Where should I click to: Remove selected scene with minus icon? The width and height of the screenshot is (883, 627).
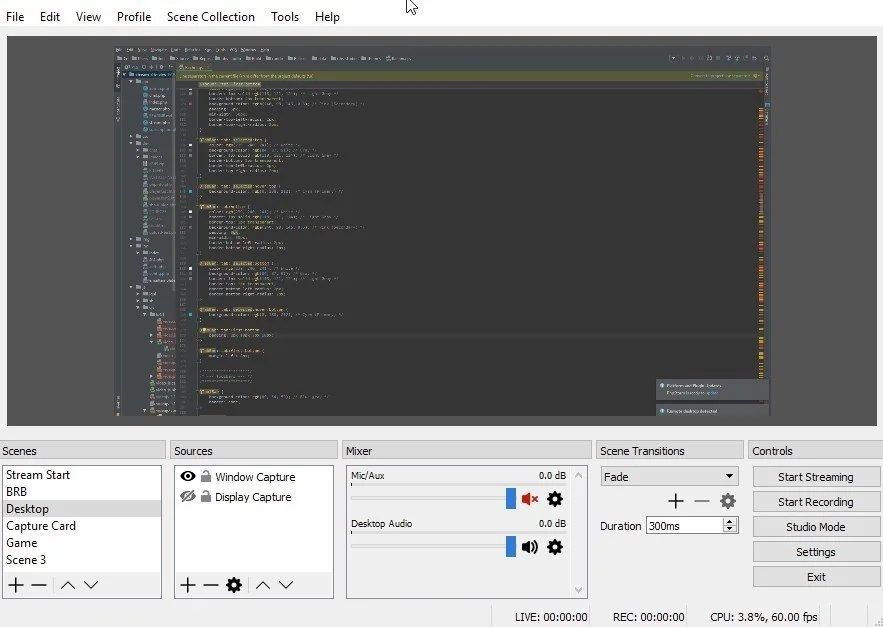pyautogui.click(x=39, y=585)
